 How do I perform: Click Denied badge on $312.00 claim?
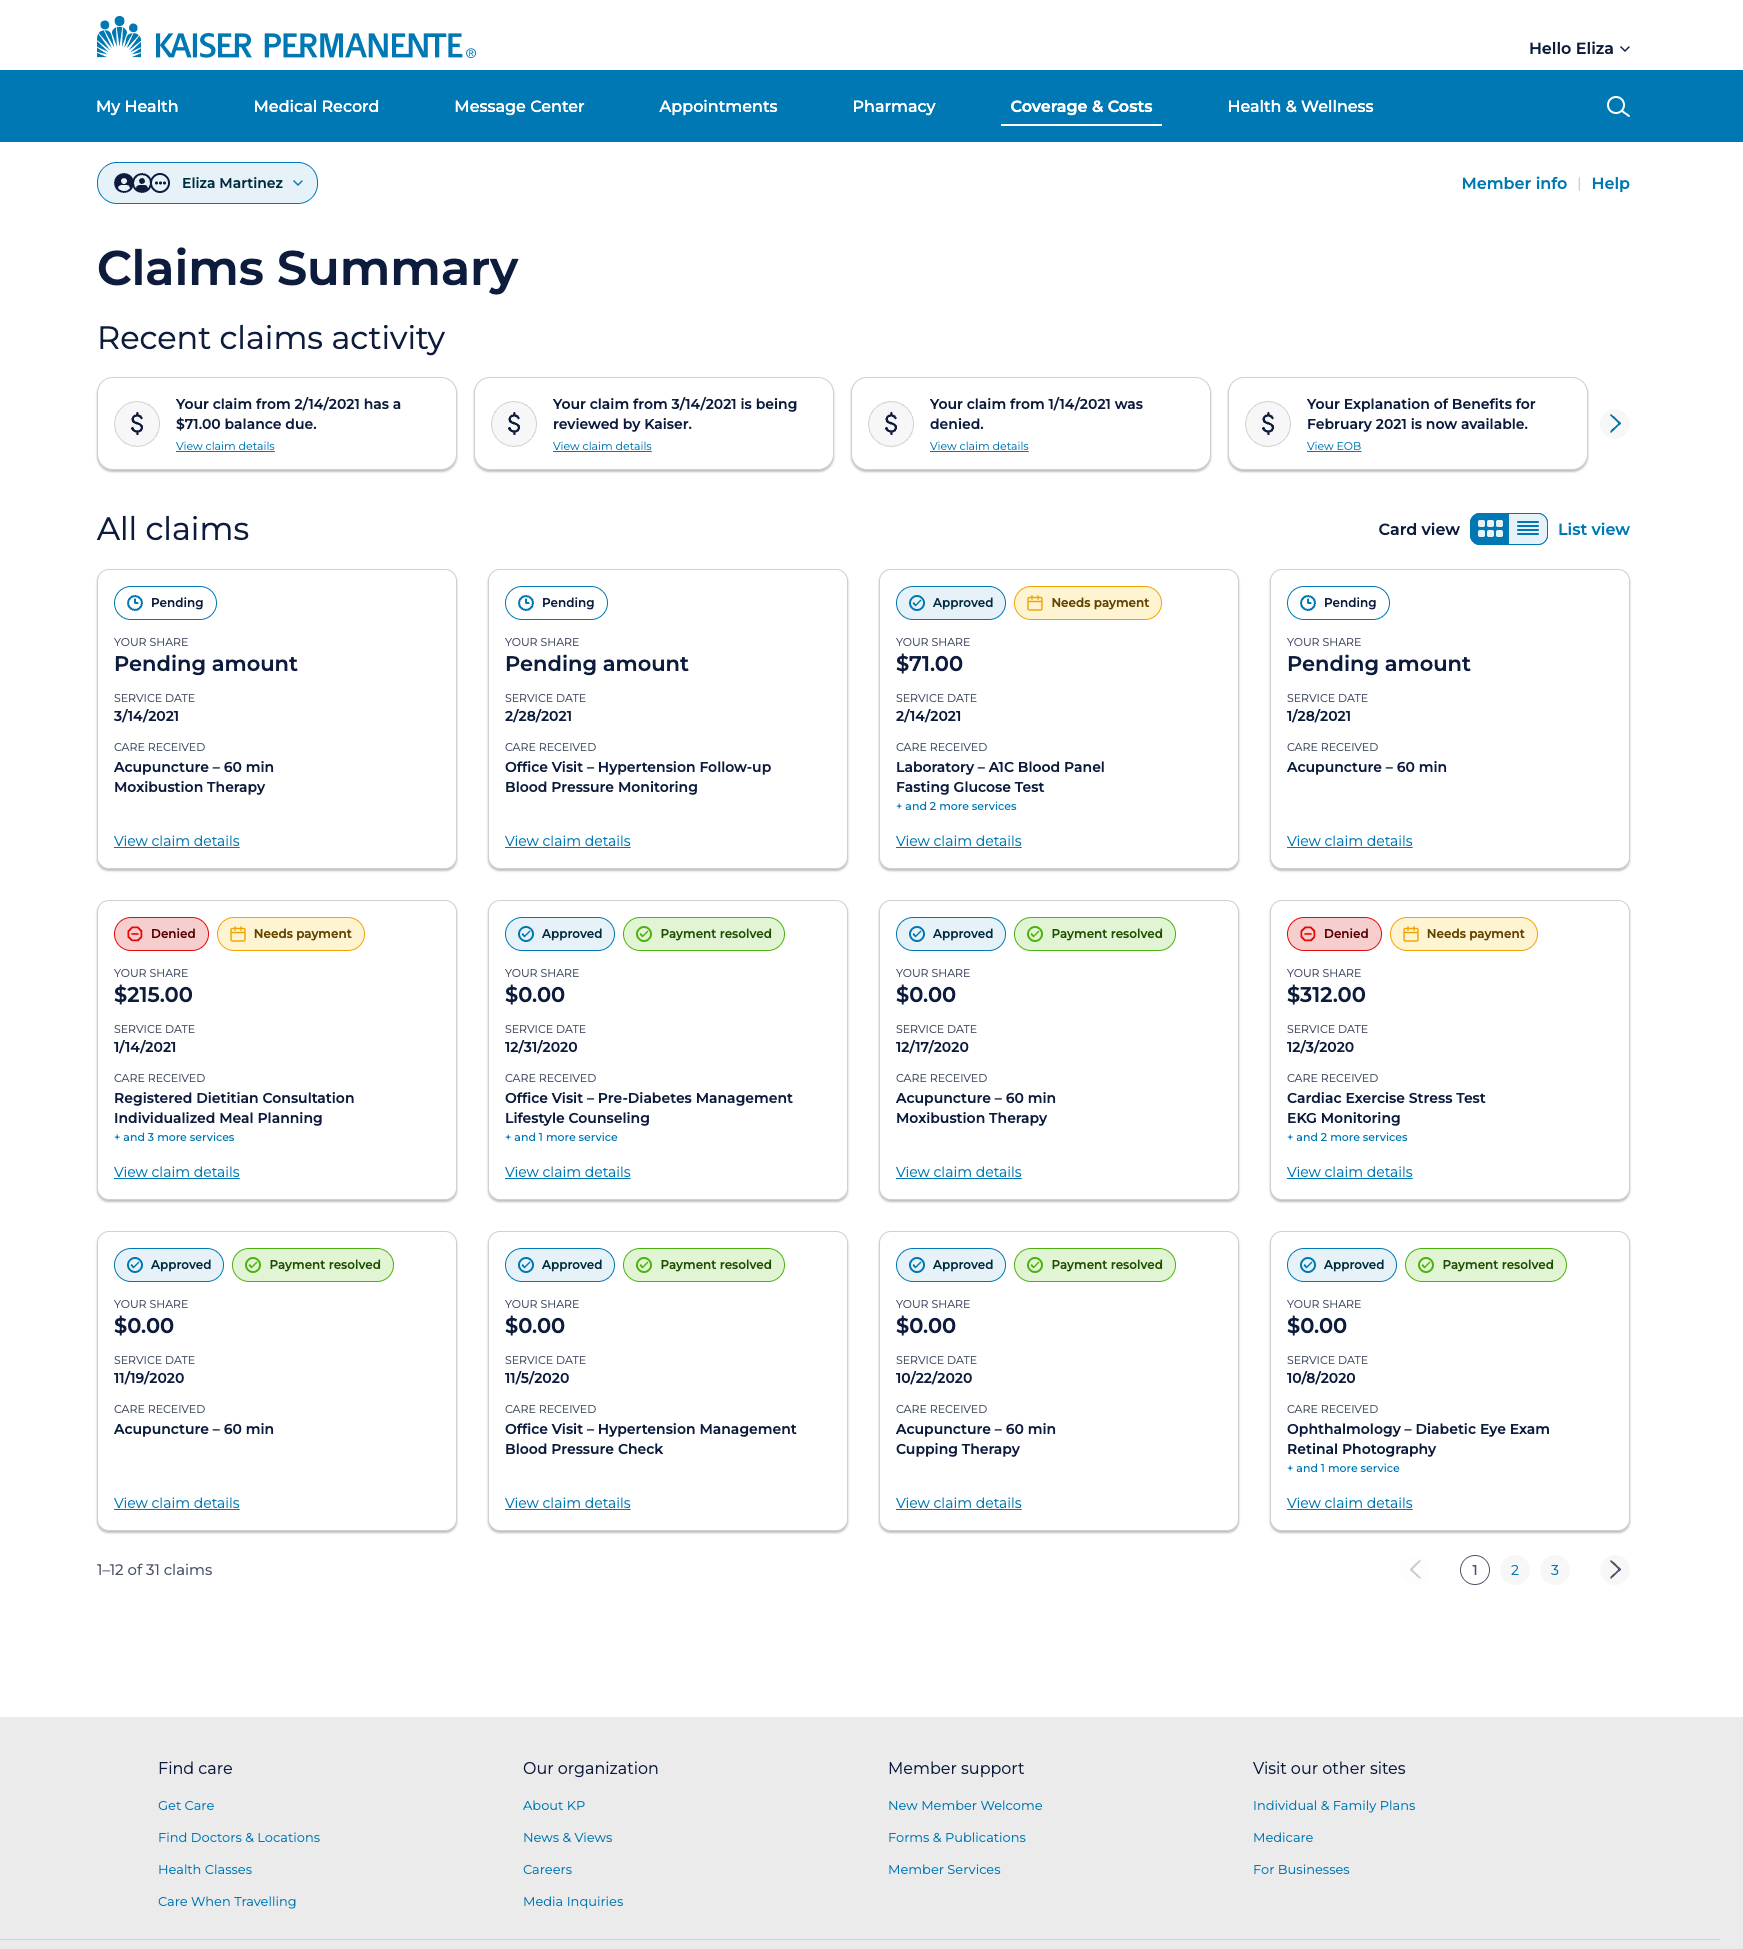1334,934
